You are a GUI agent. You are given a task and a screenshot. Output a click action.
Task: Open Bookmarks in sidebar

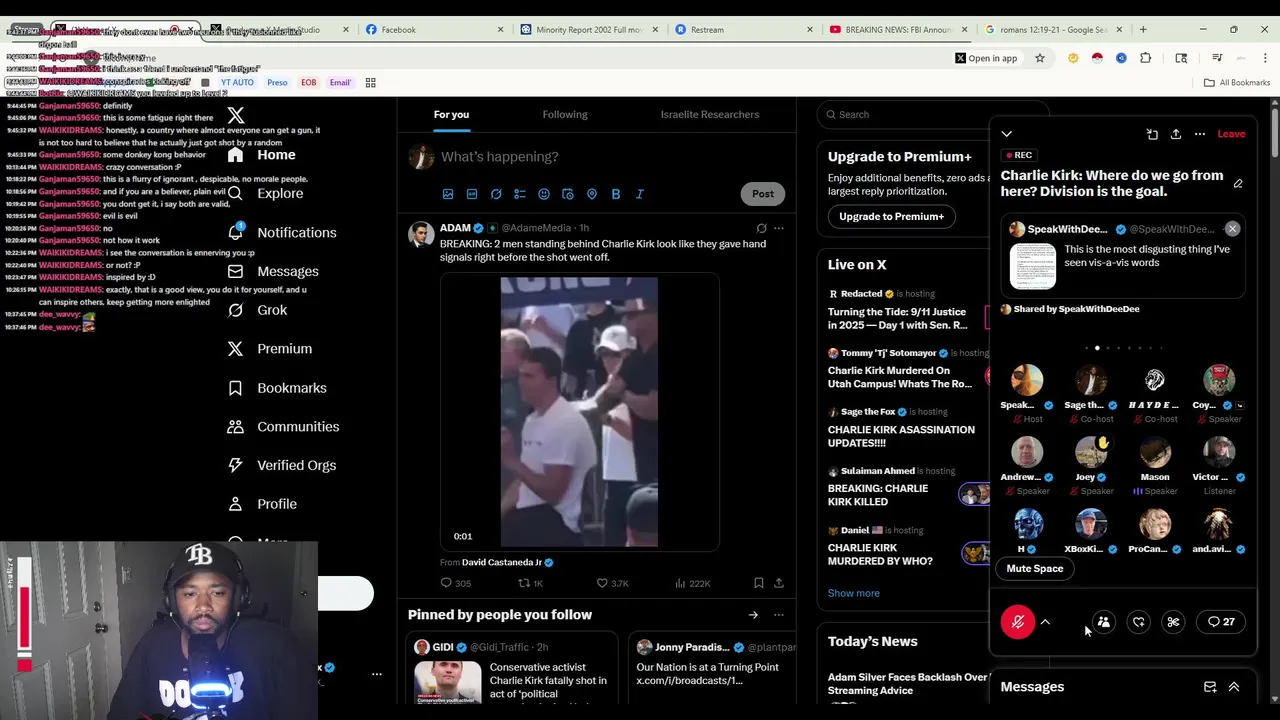click(x=276, y=388)
